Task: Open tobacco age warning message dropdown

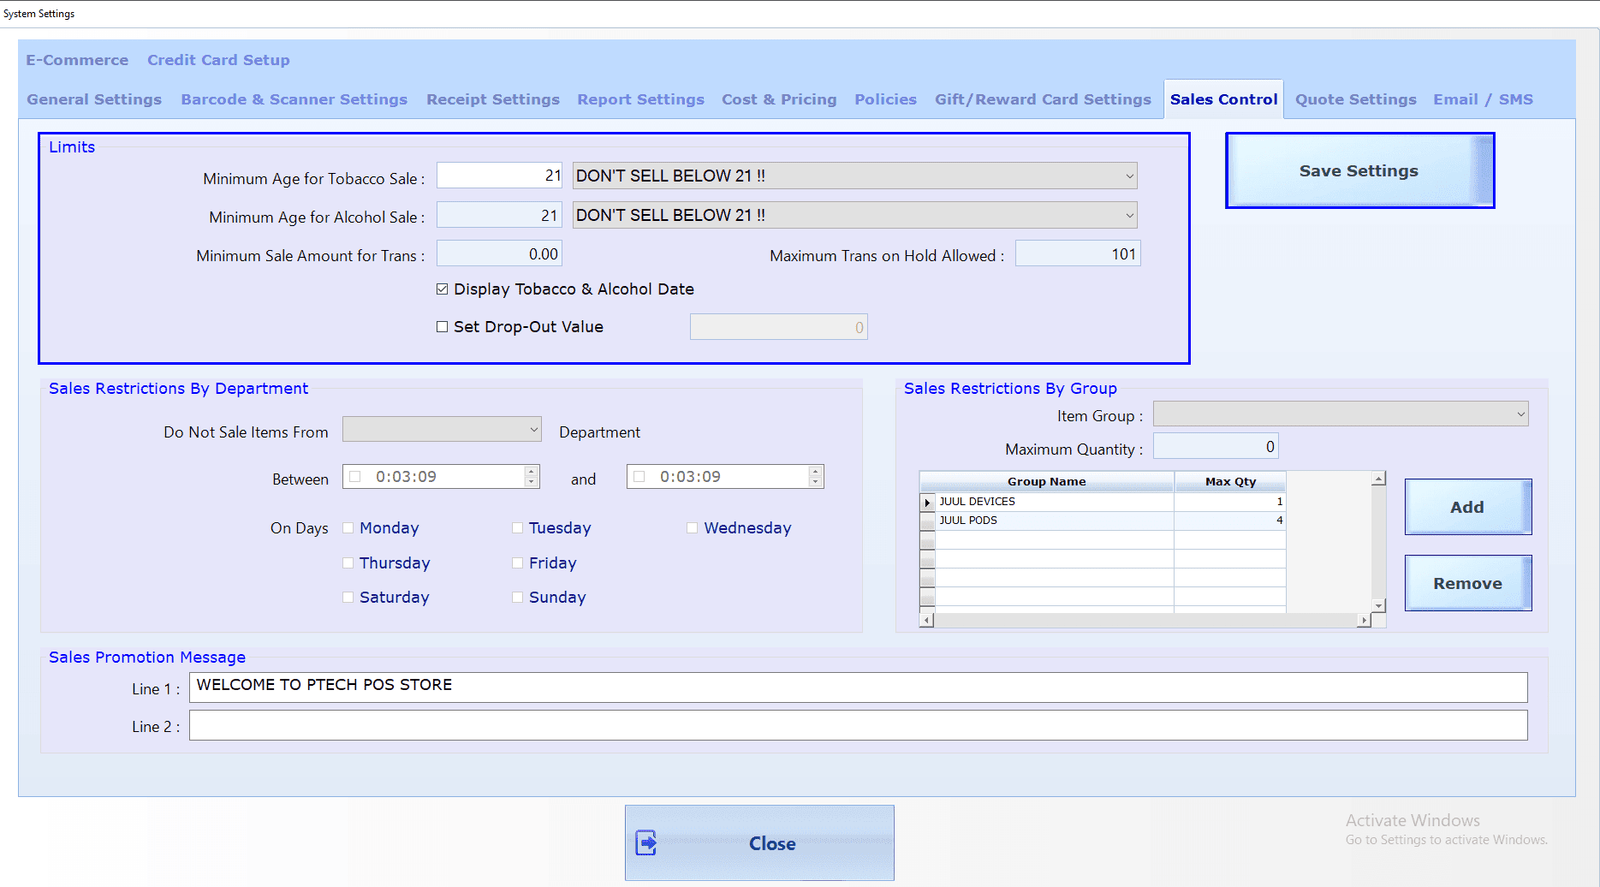Action: coord(1129,176)
